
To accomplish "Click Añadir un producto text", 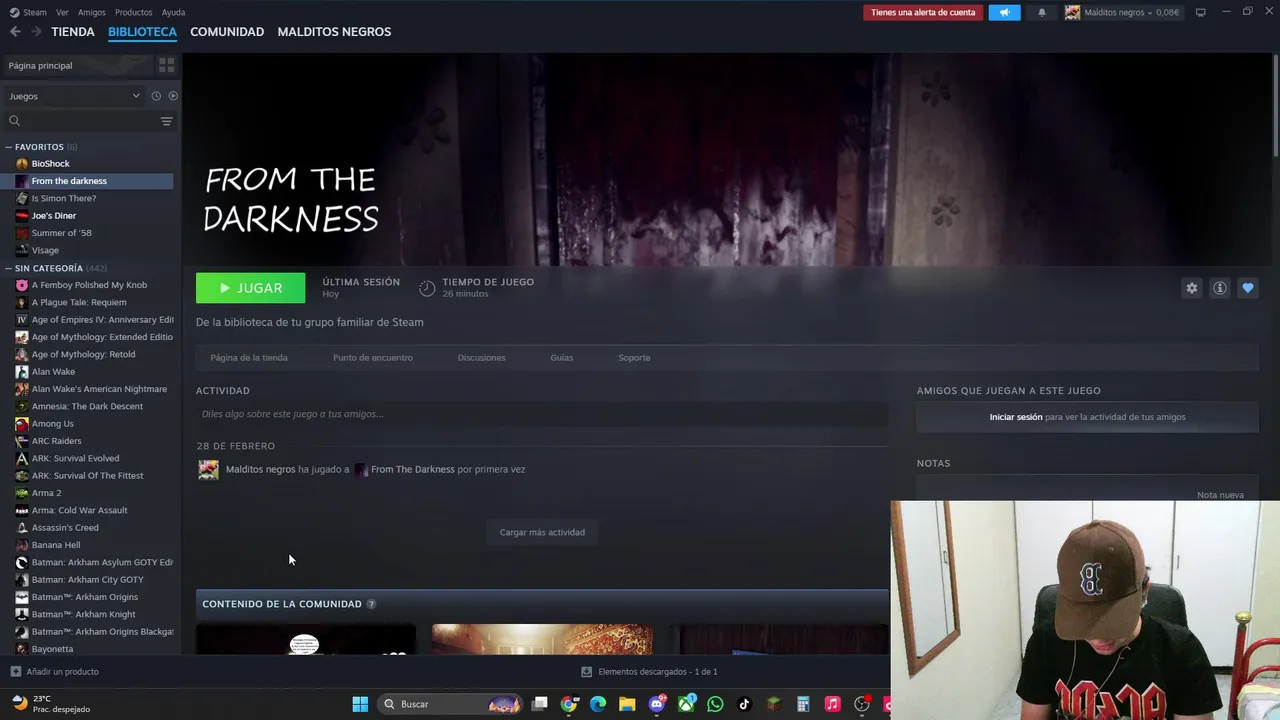I will click(x=62, y=672).
